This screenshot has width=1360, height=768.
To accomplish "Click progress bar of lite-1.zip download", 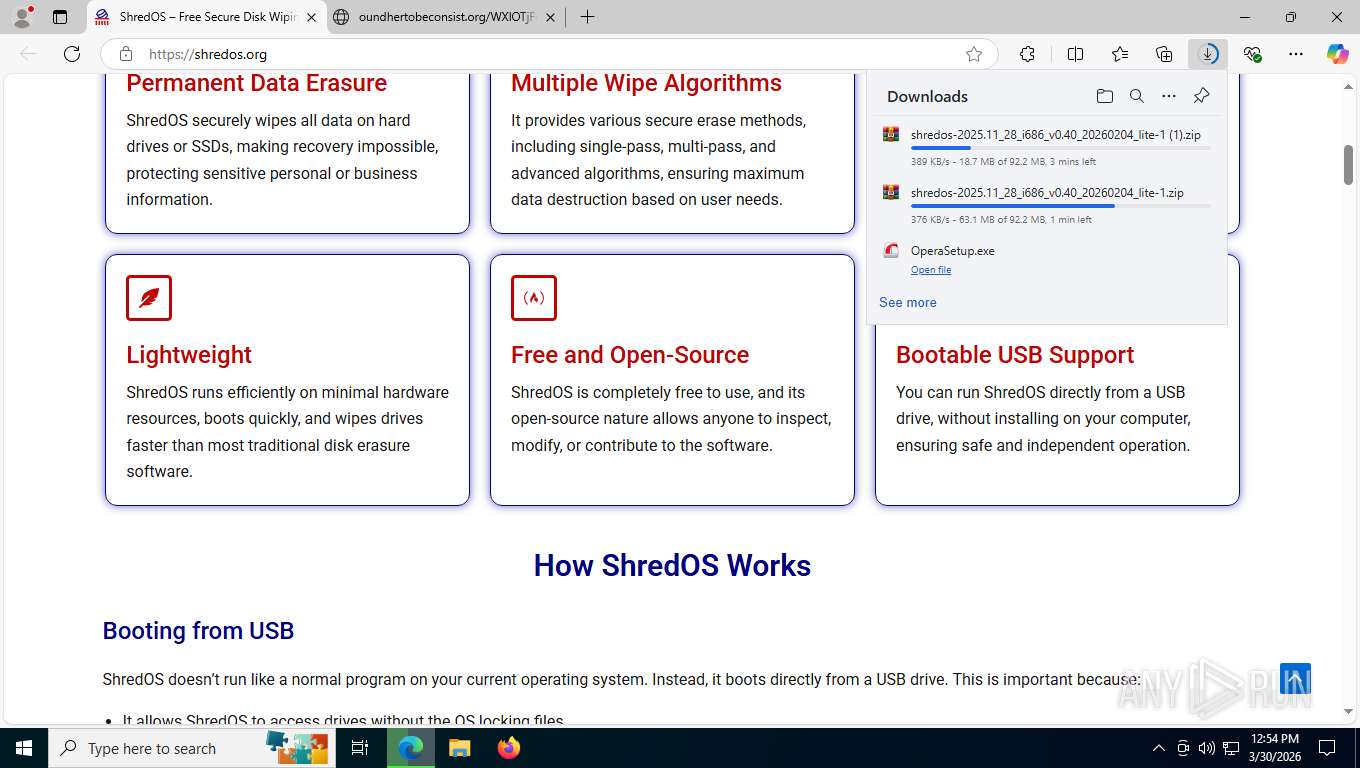I will 1060,206.
